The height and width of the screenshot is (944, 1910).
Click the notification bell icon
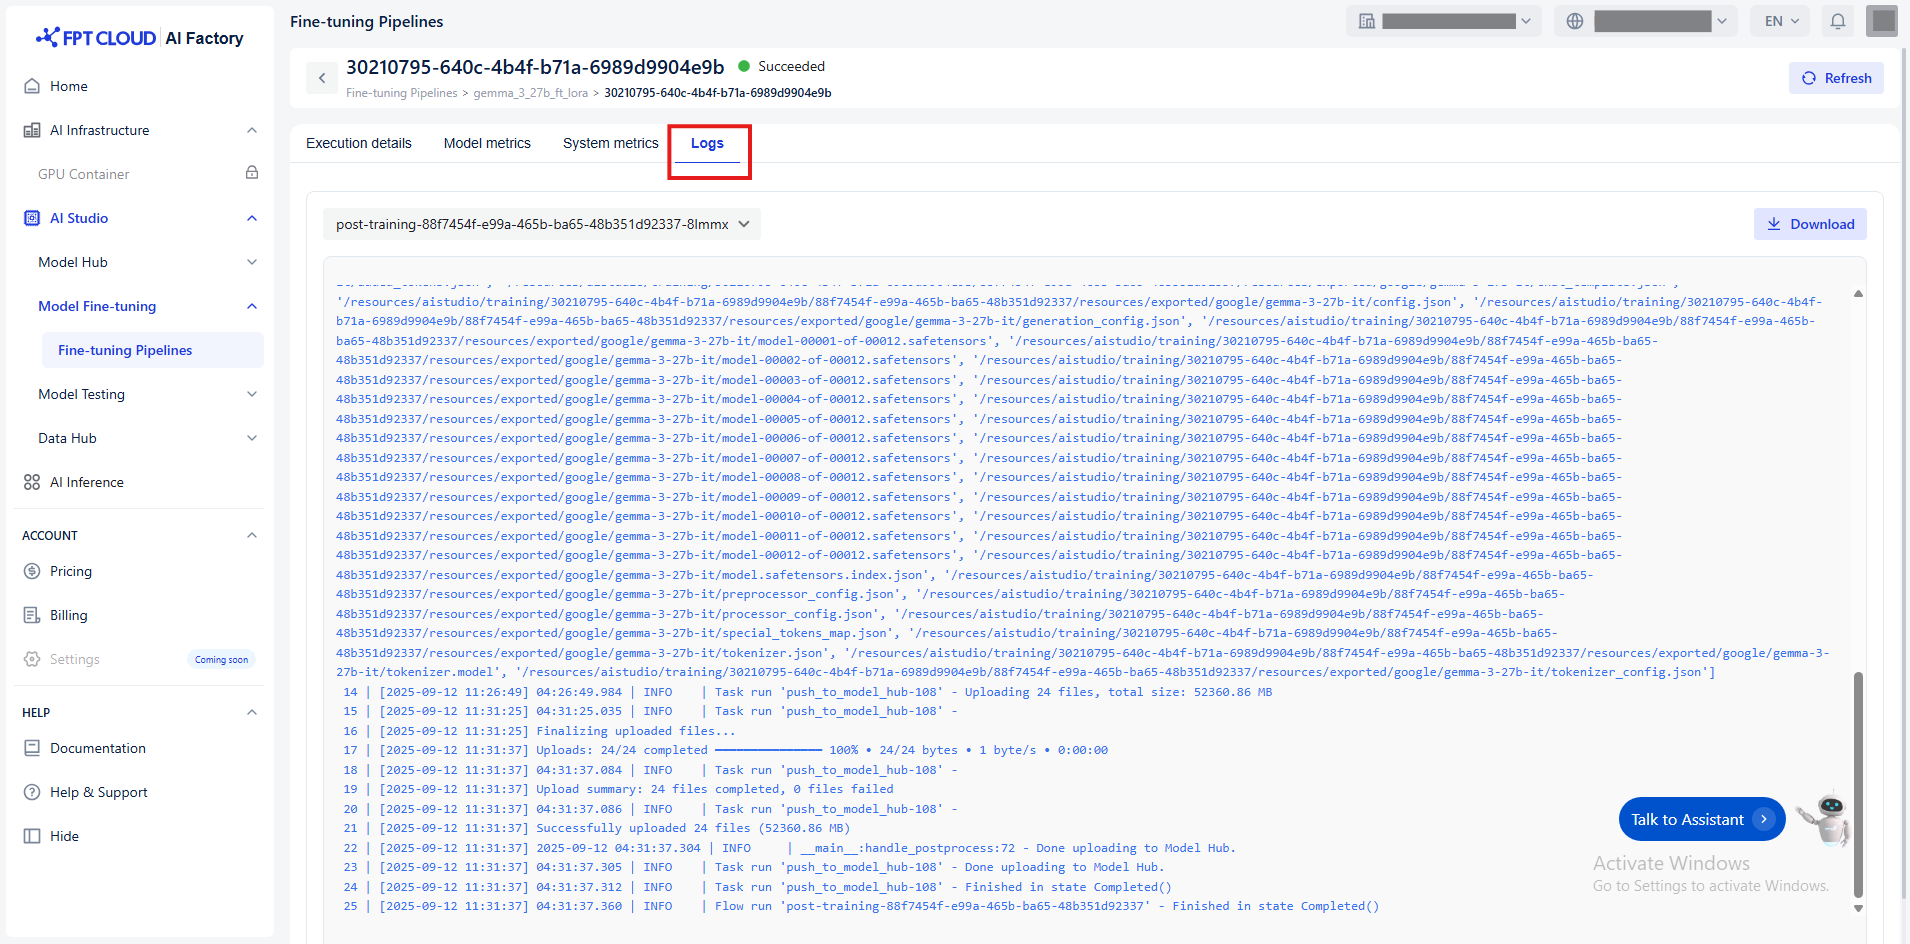pos(1837,21)
